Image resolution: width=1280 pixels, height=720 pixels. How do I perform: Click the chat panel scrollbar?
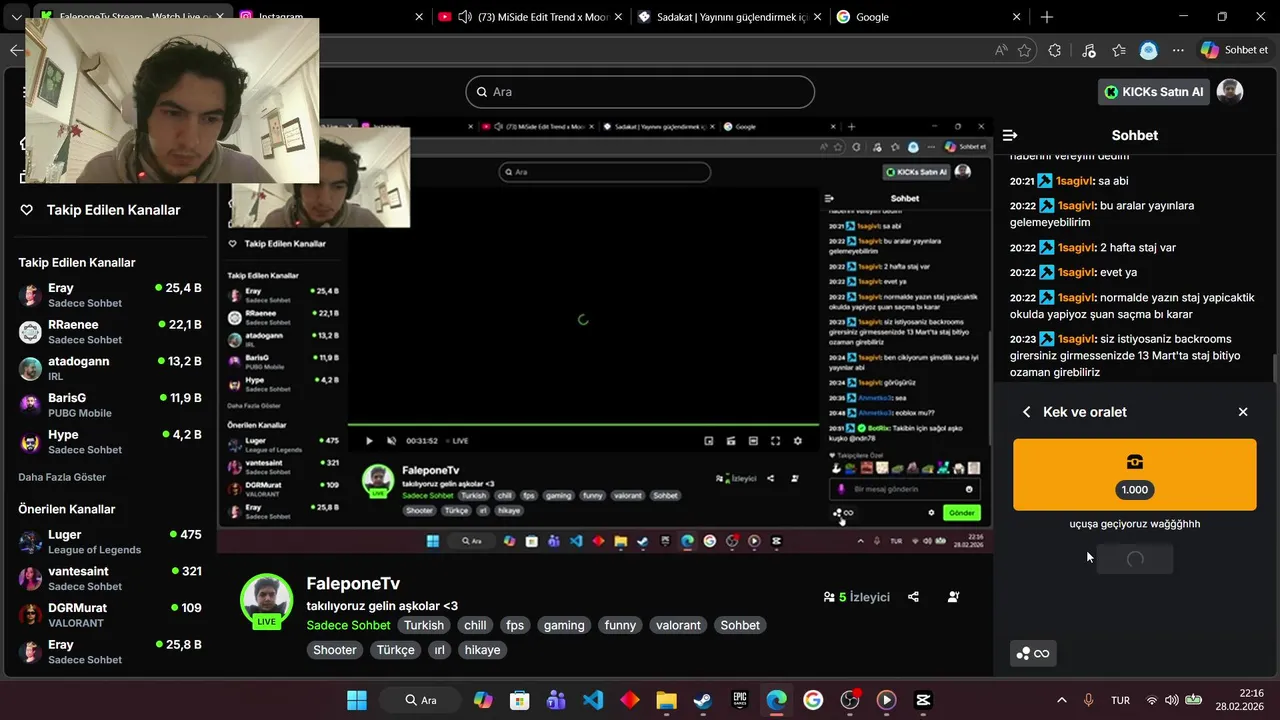[1275, 368]
